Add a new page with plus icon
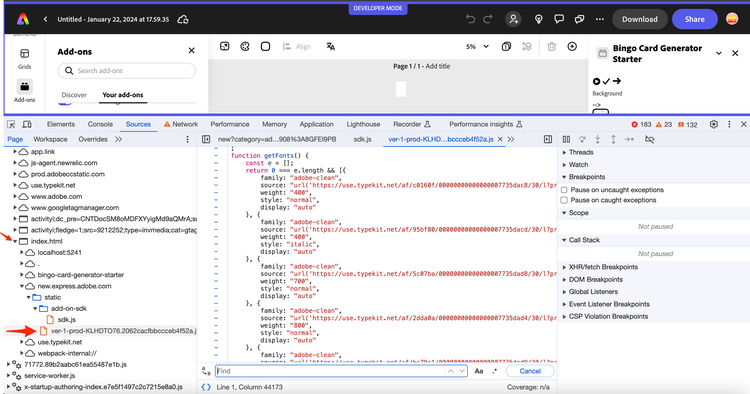This screenshot has height=394, width=750. pyautogui.click(x=572, y=46)
